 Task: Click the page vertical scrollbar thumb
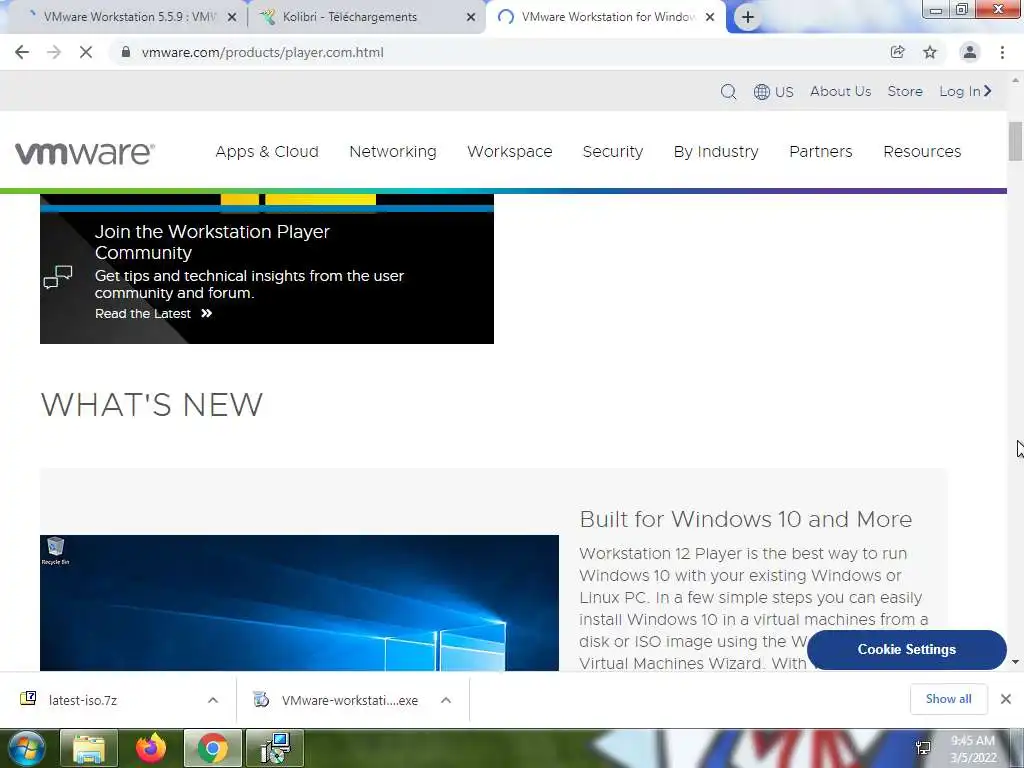(1015, 140)
